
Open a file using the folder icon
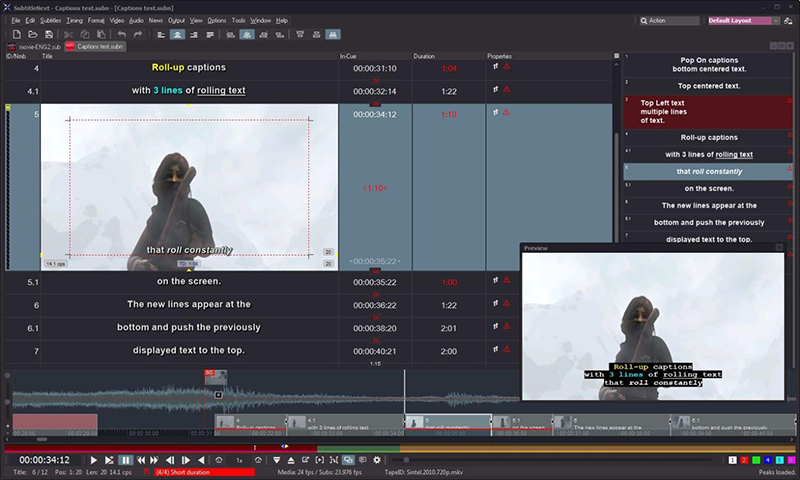pyautogui.click(x=33, y=34)
